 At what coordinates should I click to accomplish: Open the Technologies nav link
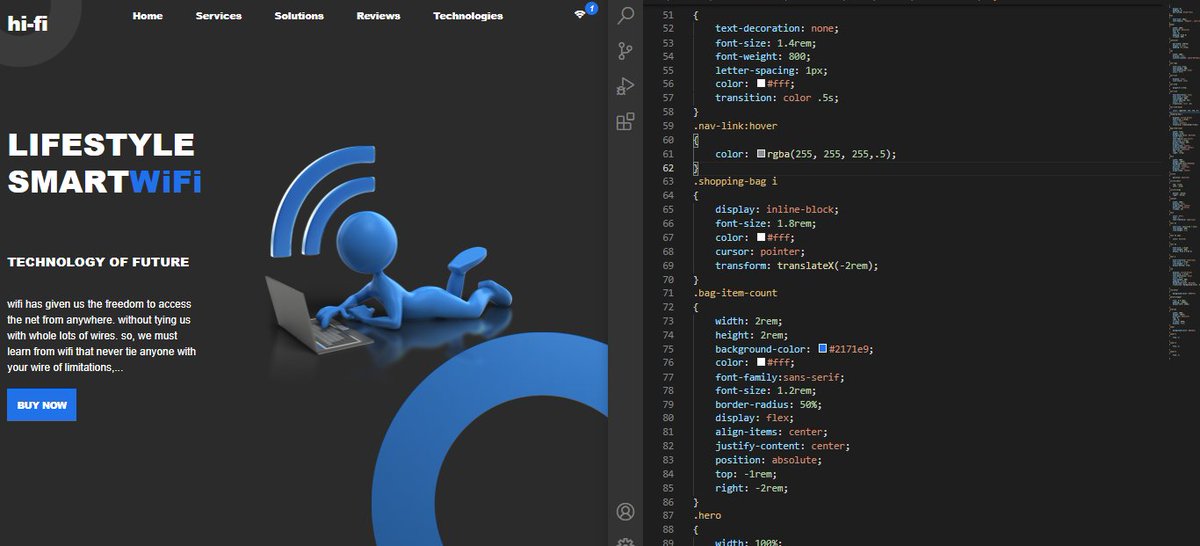click(x=468, y=16)
